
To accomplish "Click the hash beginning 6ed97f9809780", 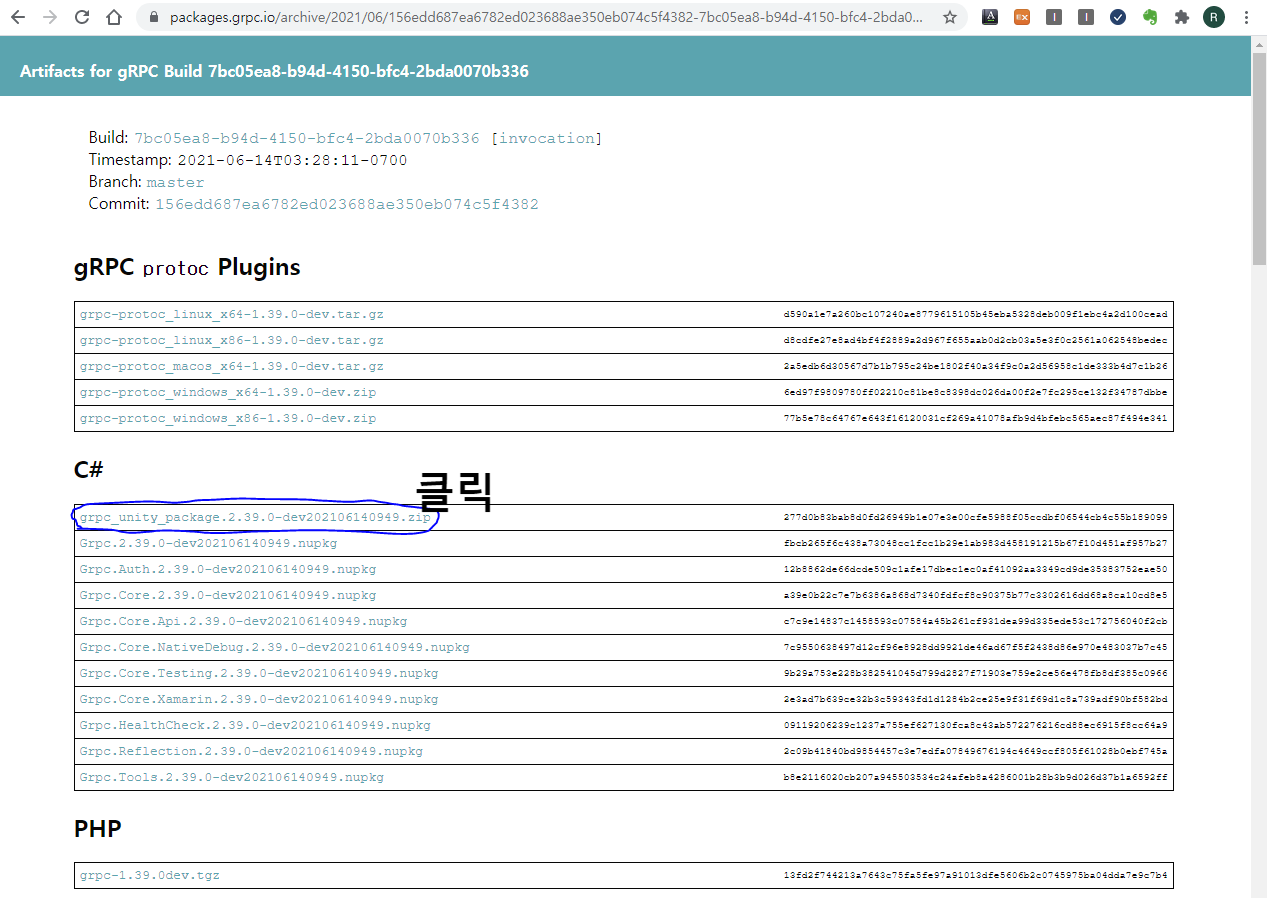I will [975, 392].
